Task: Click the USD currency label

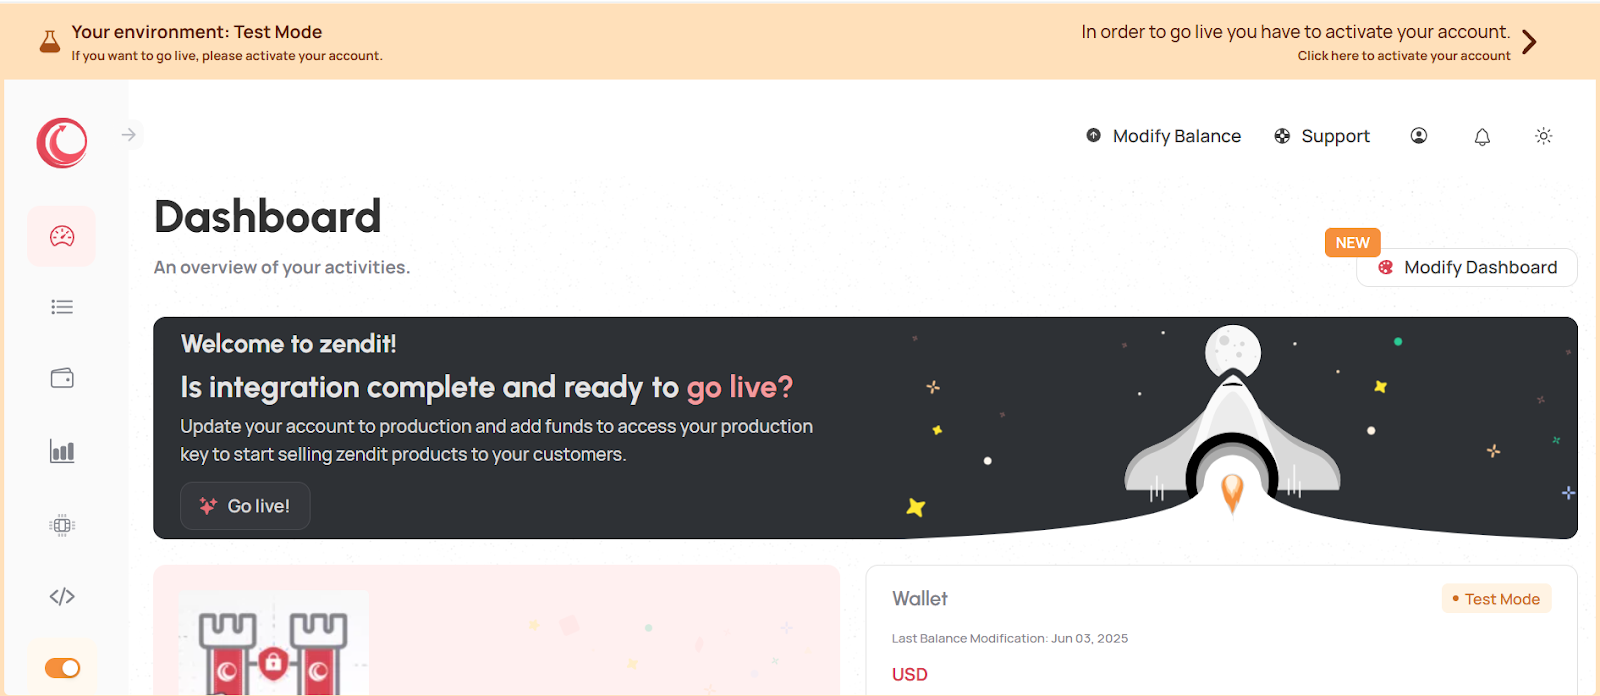Action: tap(910, 675)
